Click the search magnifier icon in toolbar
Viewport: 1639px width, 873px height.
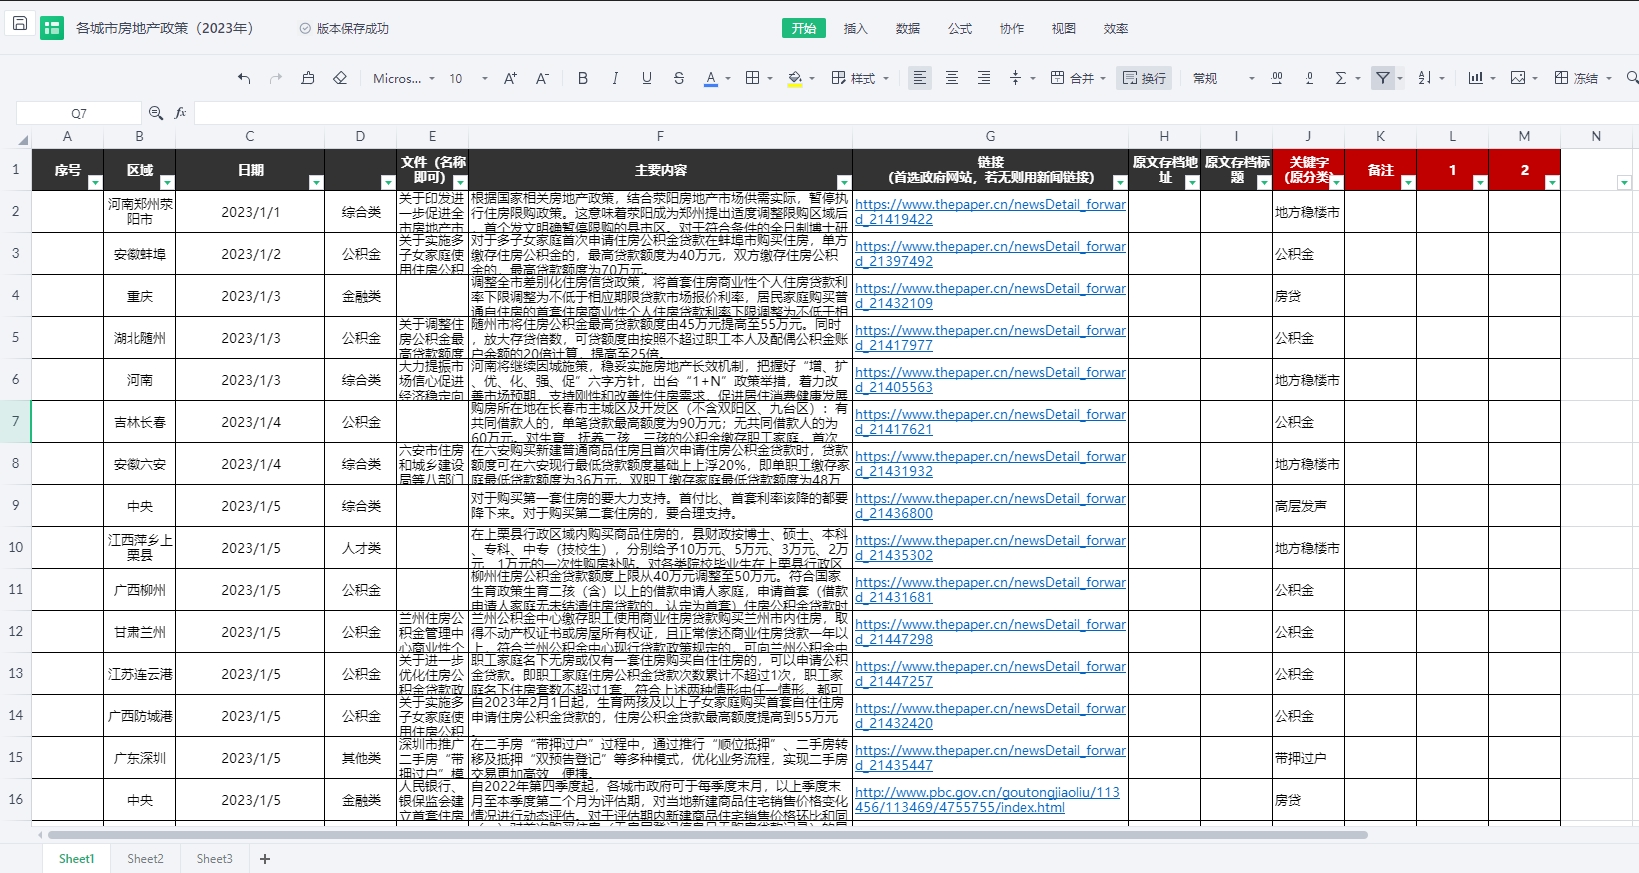[x=1631, y=78]
